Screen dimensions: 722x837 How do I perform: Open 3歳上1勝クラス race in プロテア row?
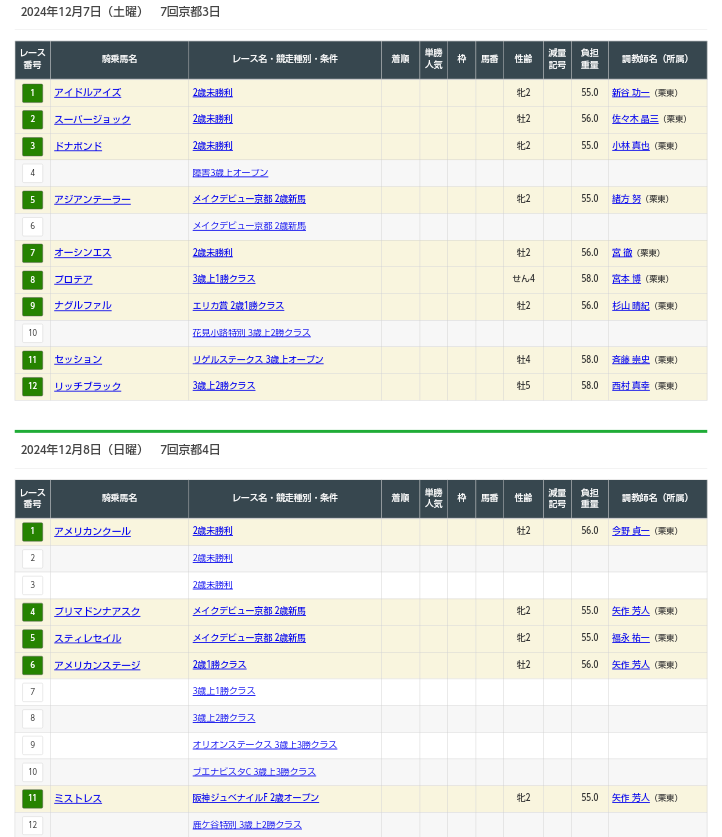224,279
